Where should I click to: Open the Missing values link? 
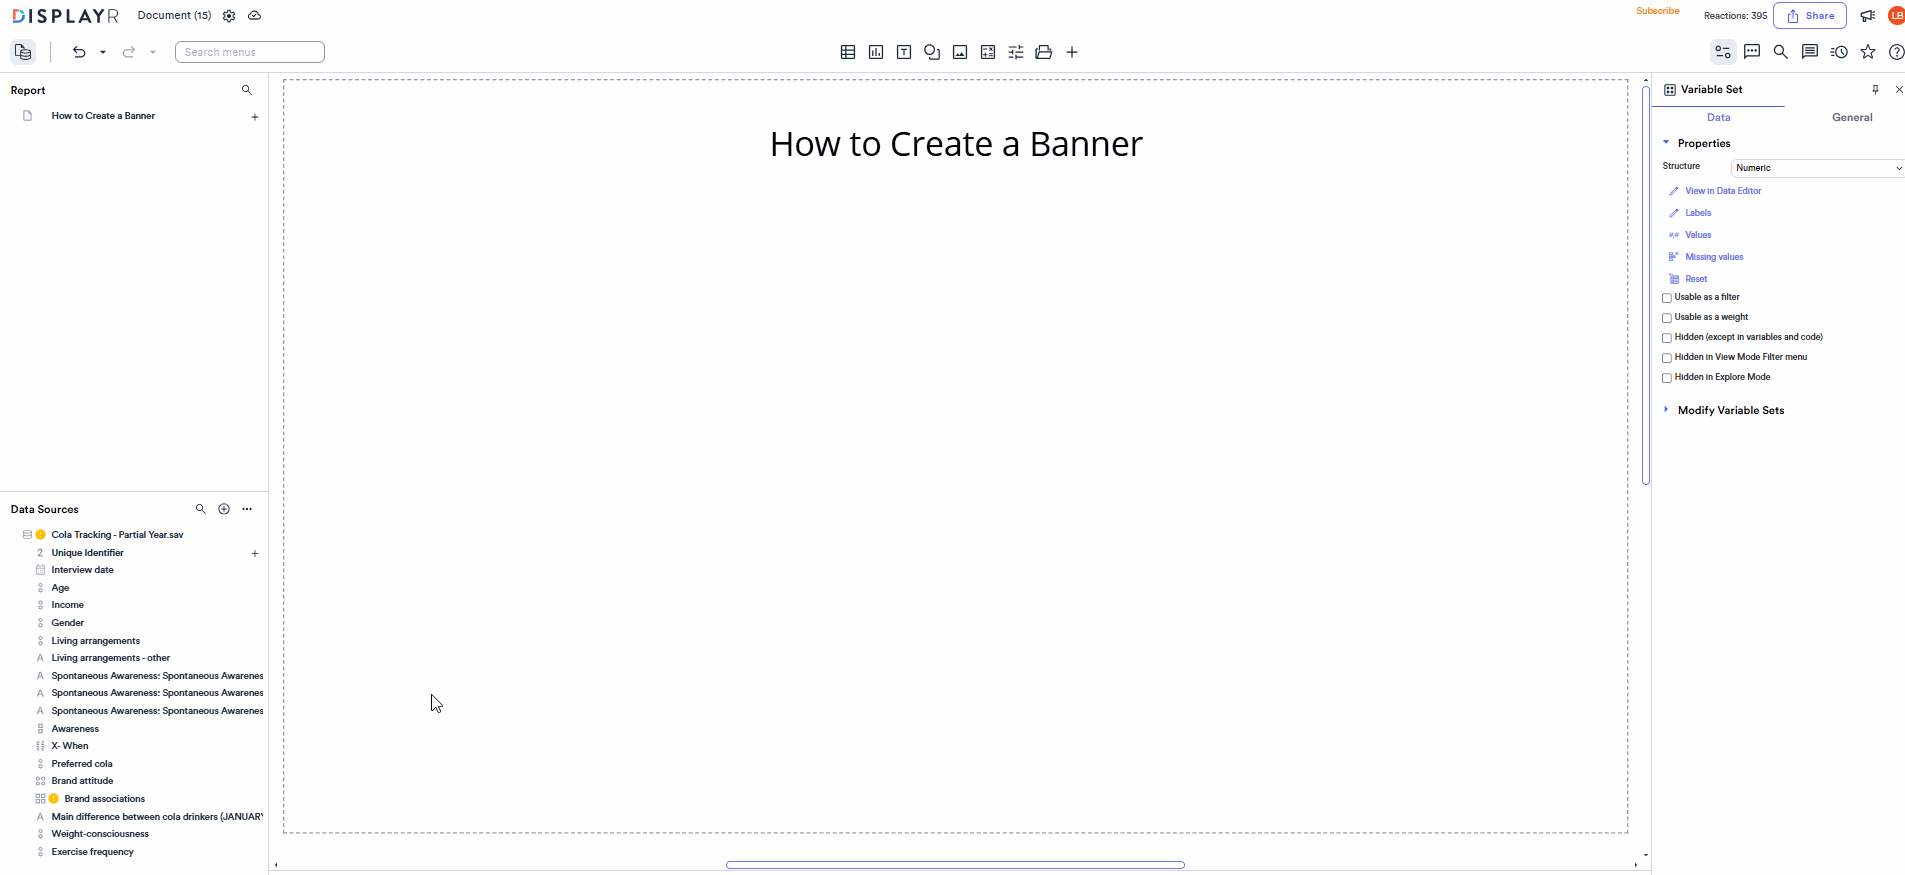pyautogui.click(x=1714, y=257)
